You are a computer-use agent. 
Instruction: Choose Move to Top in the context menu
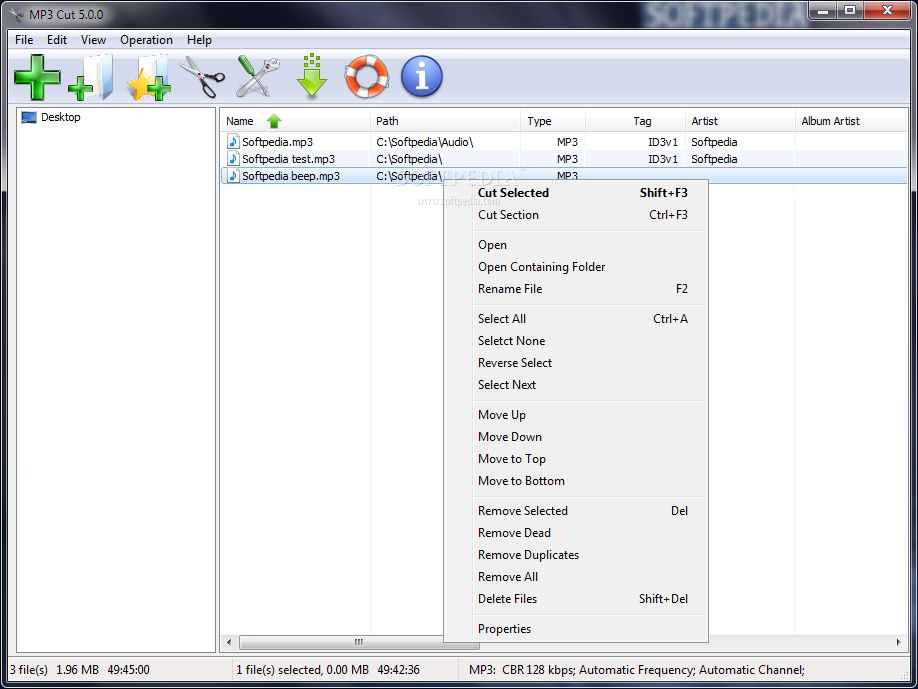[x=576, y=459]
